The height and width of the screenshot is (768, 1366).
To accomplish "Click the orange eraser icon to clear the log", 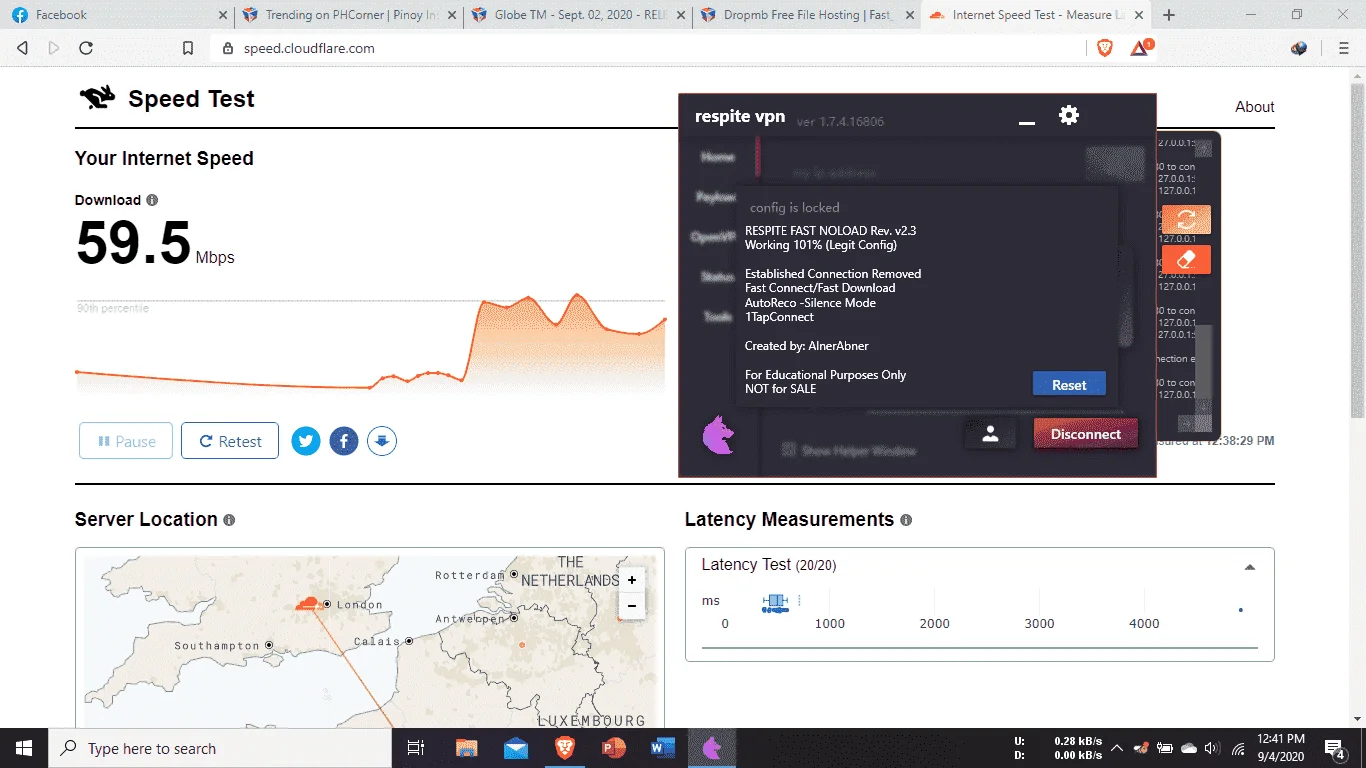I will click(1186, 259).
